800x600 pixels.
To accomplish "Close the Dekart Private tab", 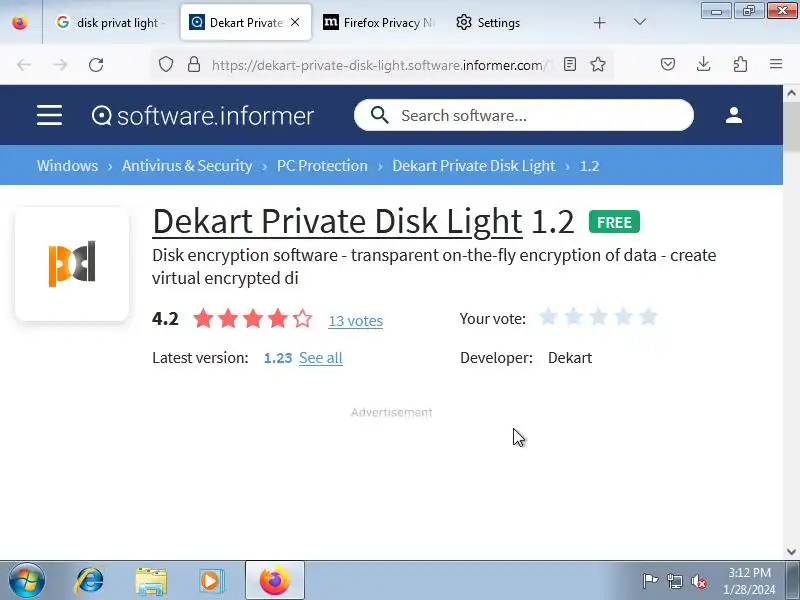I will tap(295, 22).
